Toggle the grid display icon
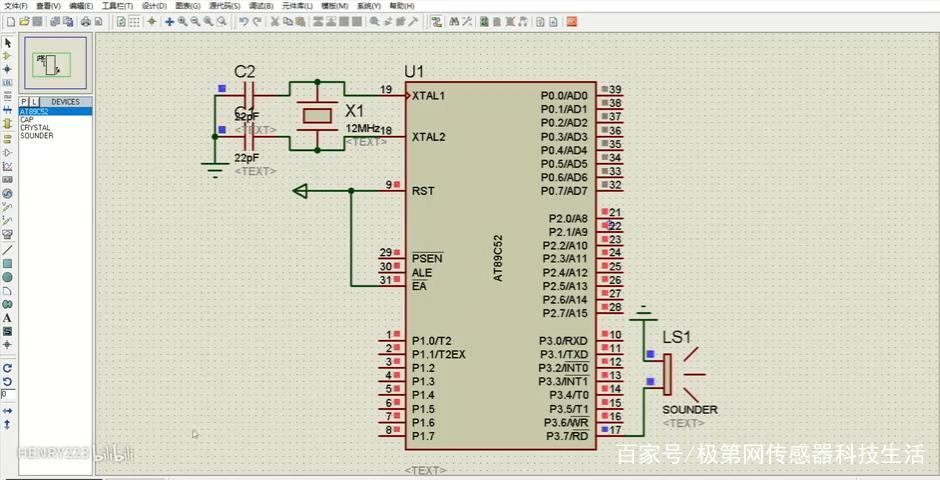Viewport: 940px width, 480px height. 135,22
